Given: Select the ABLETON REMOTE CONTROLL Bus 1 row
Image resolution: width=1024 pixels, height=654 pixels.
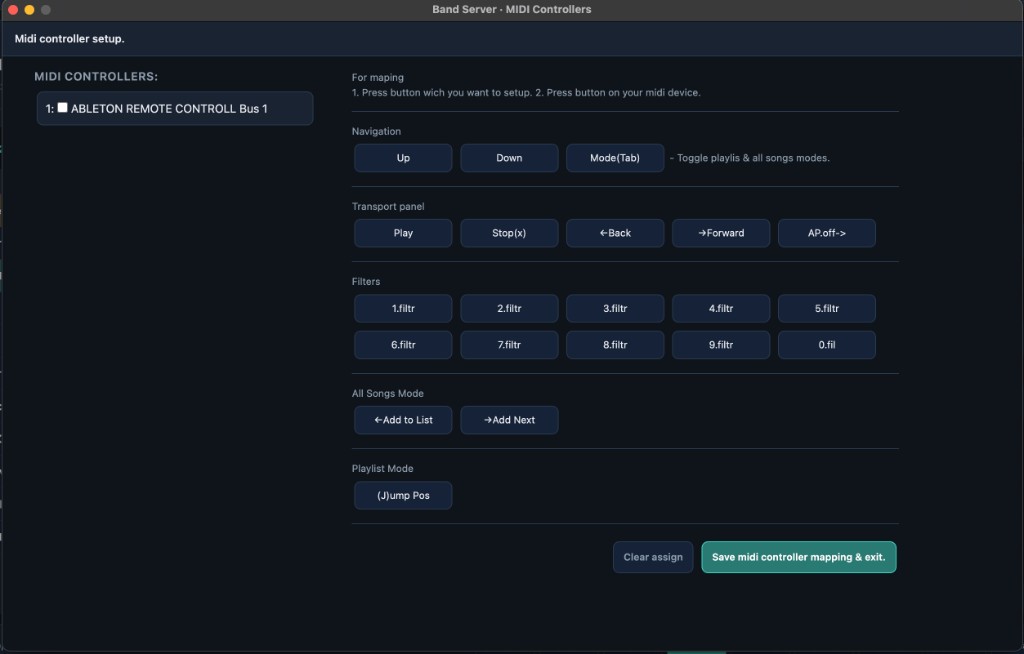Looking at the screenshot, I should coord(174,108).
